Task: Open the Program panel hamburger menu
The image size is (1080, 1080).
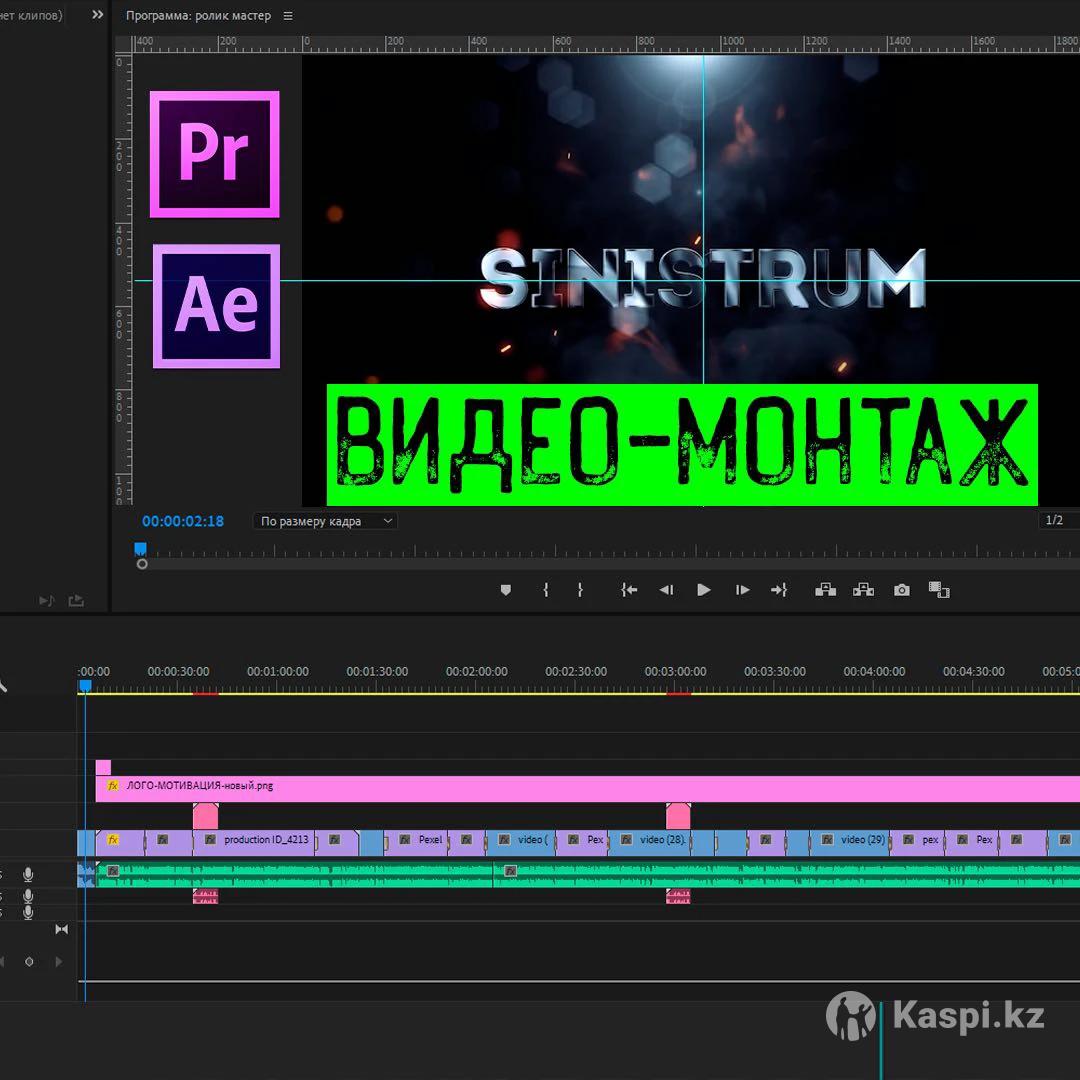Action: pos(288,16)
